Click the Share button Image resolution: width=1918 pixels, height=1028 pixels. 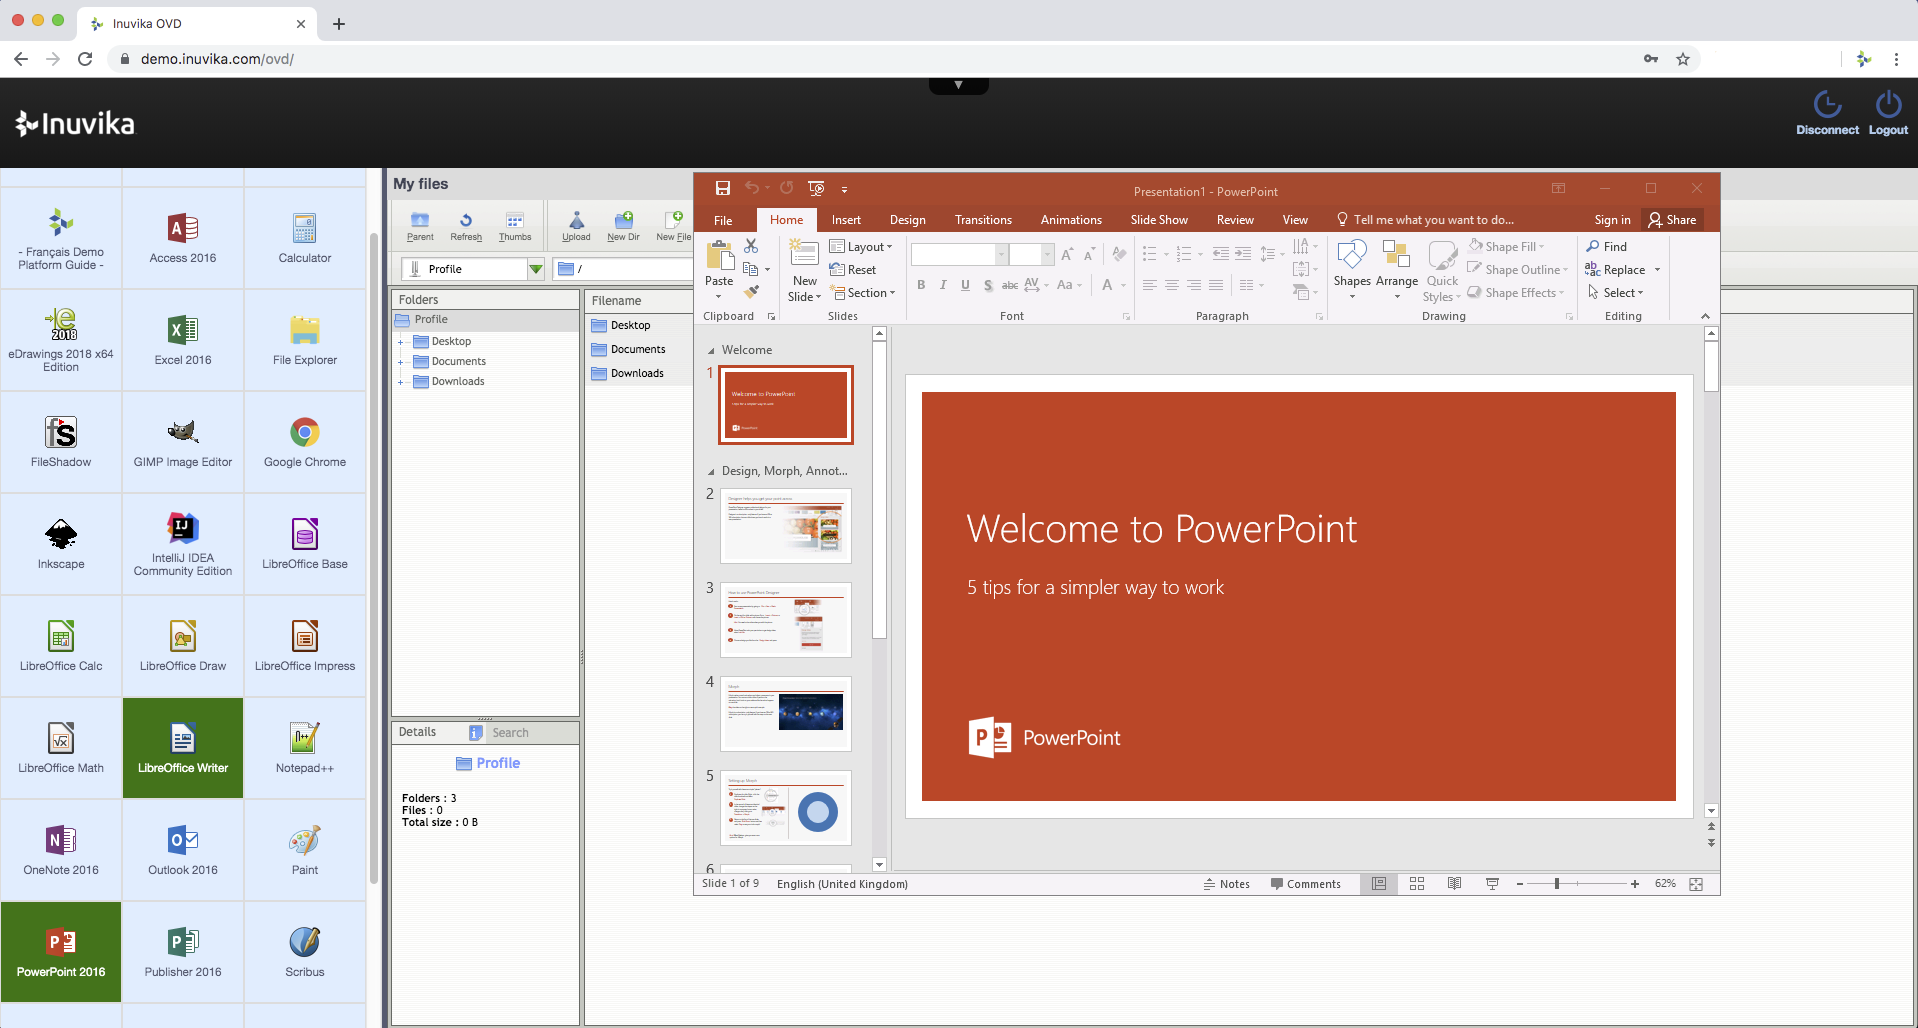[x=1672, y=220]
